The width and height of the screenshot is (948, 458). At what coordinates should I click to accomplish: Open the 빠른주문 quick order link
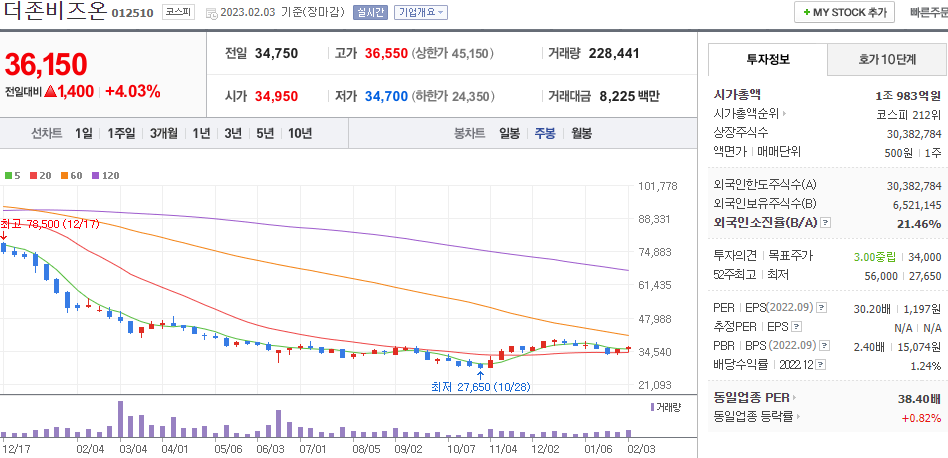pos(929,12)
